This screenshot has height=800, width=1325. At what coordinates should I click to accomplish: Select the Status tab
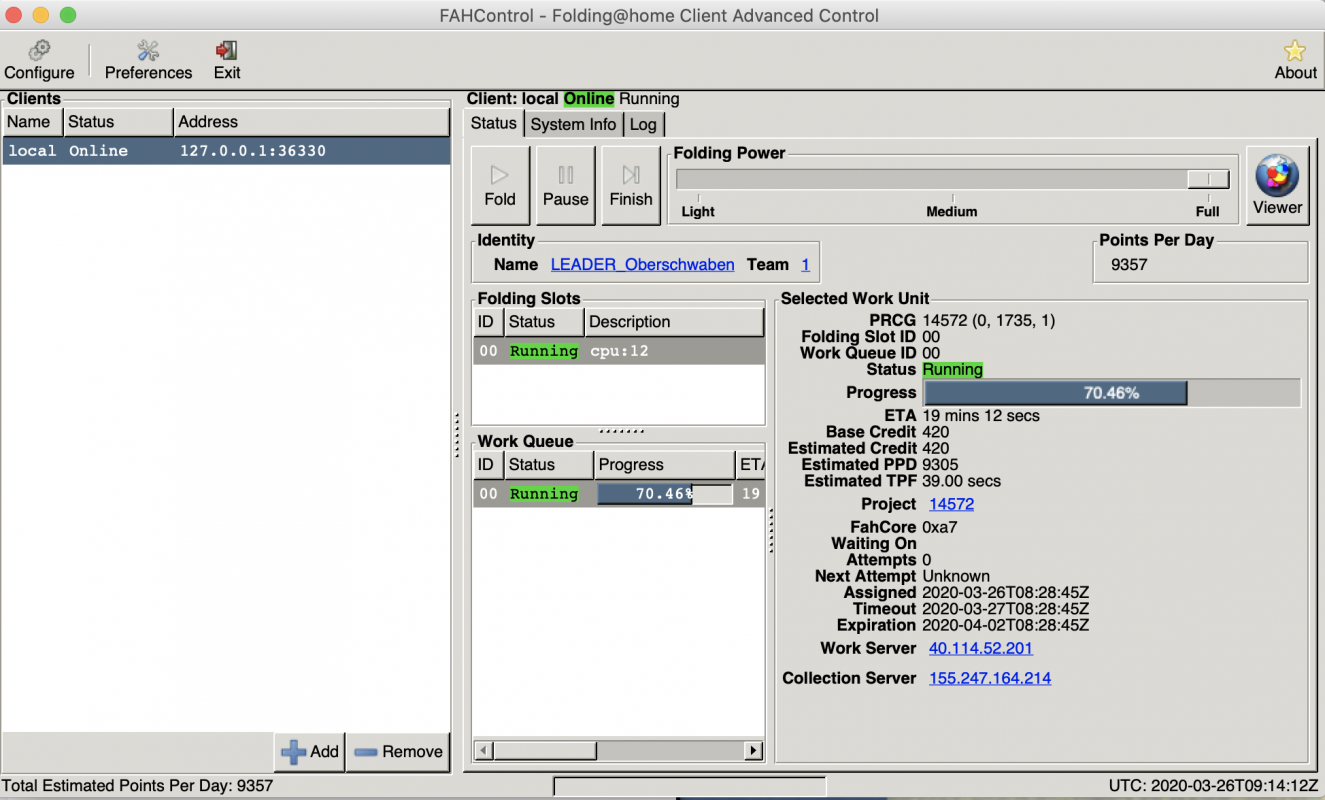[x=493, y=123]
